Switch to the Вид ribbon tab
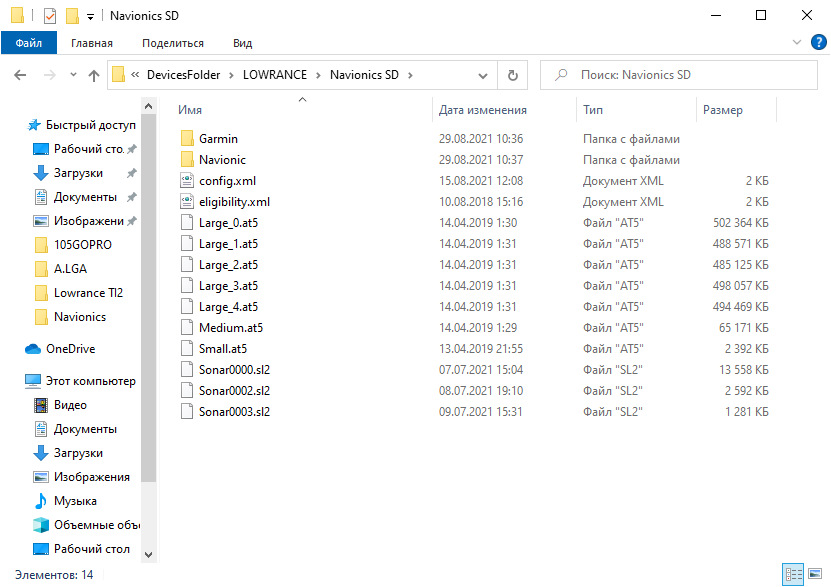Image resolution: width=831 pixels, height=587 pixels. coord(242,43)
